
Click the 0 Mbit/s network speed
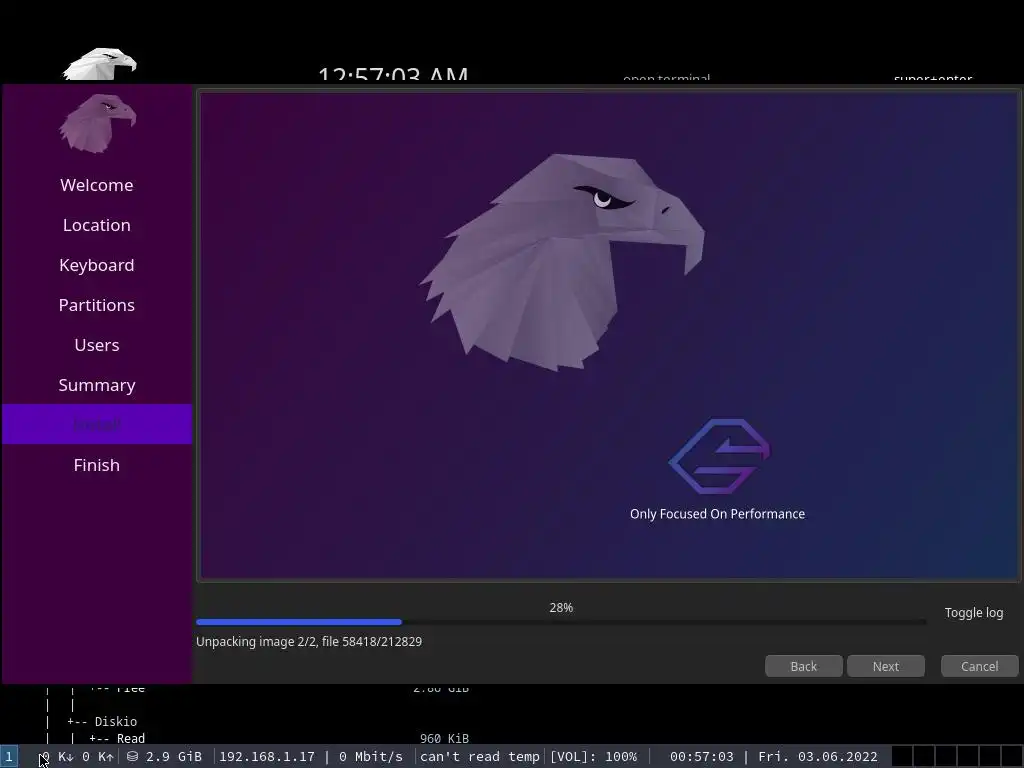[370, 756]
